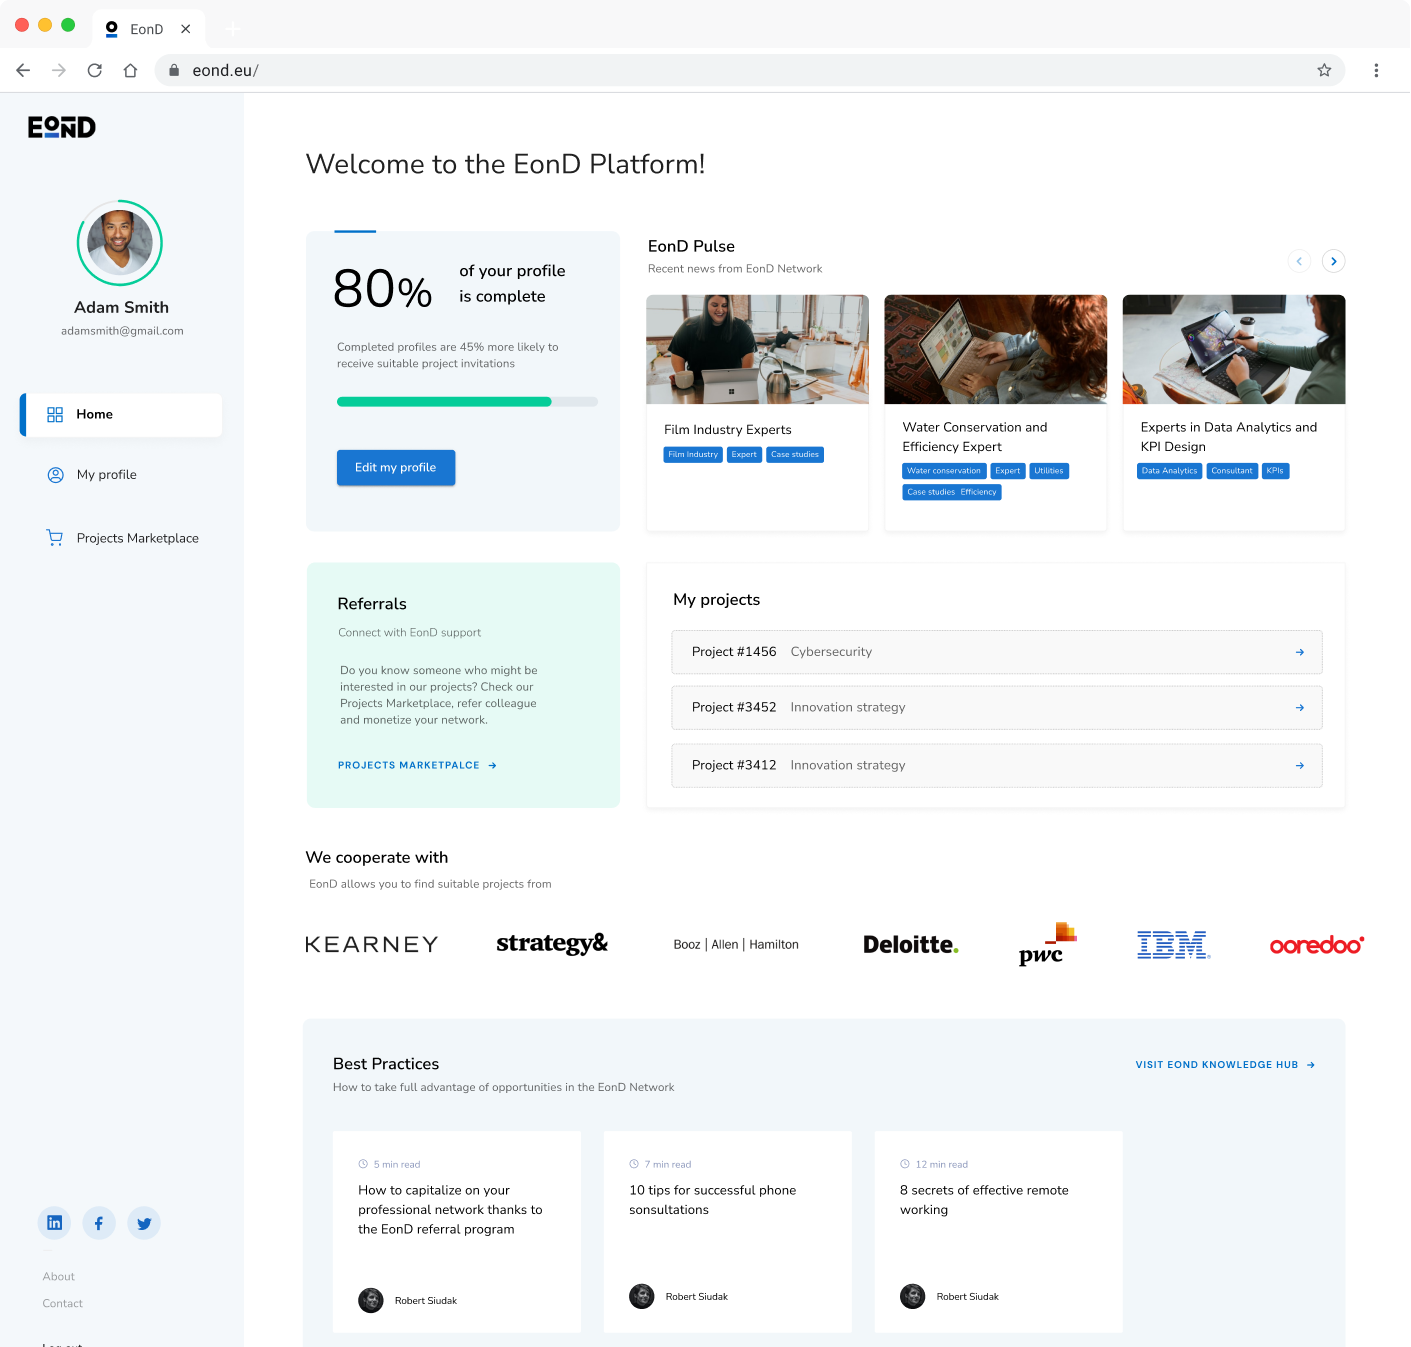Click the bookmark star in the address bar

pyautogui.click(x=1324, y=70)
